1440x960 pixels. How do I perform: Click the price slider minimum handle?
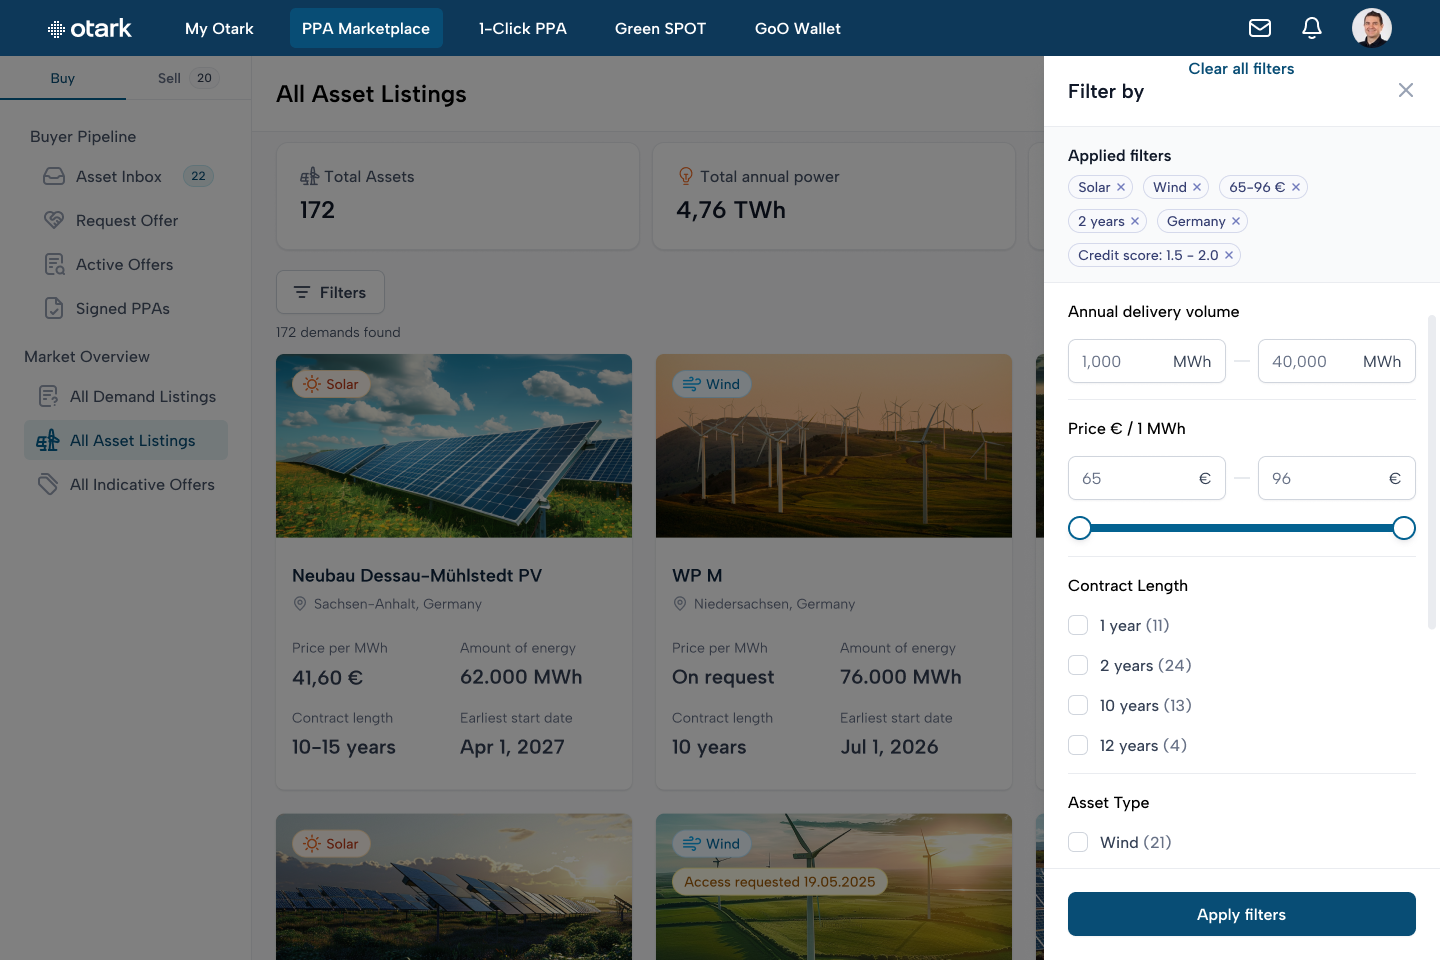point(1080,528)
